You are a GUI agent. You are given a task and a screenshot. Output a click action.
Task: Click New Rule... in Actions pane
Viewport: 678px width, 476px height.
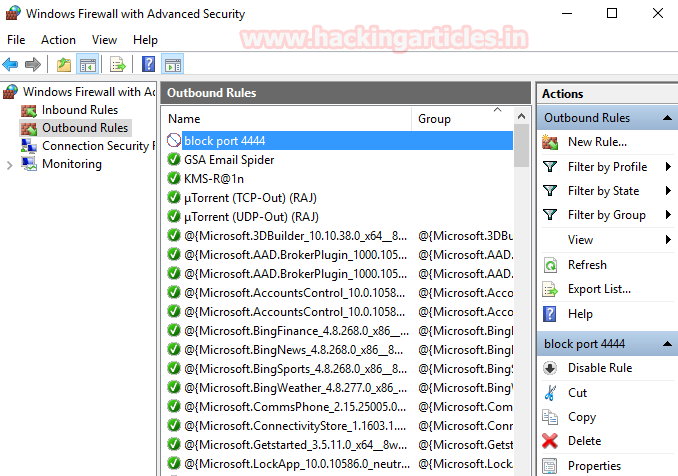tap(597, 143)
